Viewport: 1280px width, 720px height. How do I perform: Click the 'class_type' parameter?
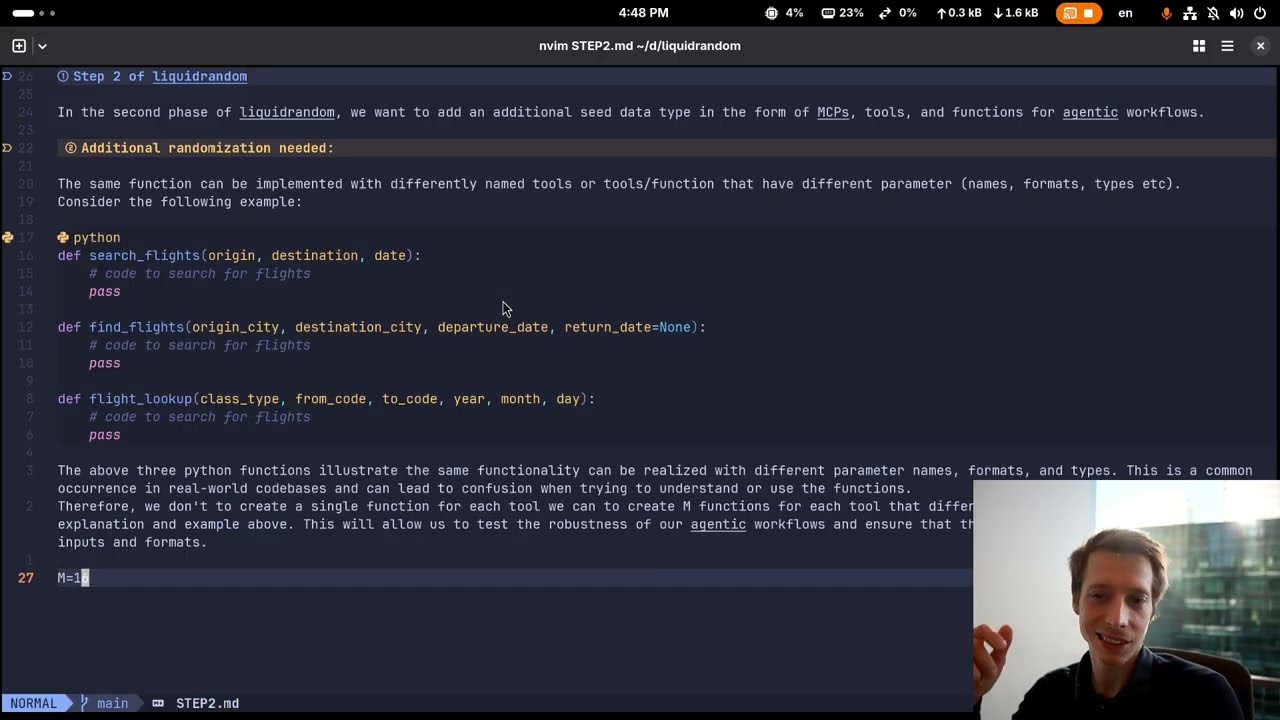(x=239, y=399)
